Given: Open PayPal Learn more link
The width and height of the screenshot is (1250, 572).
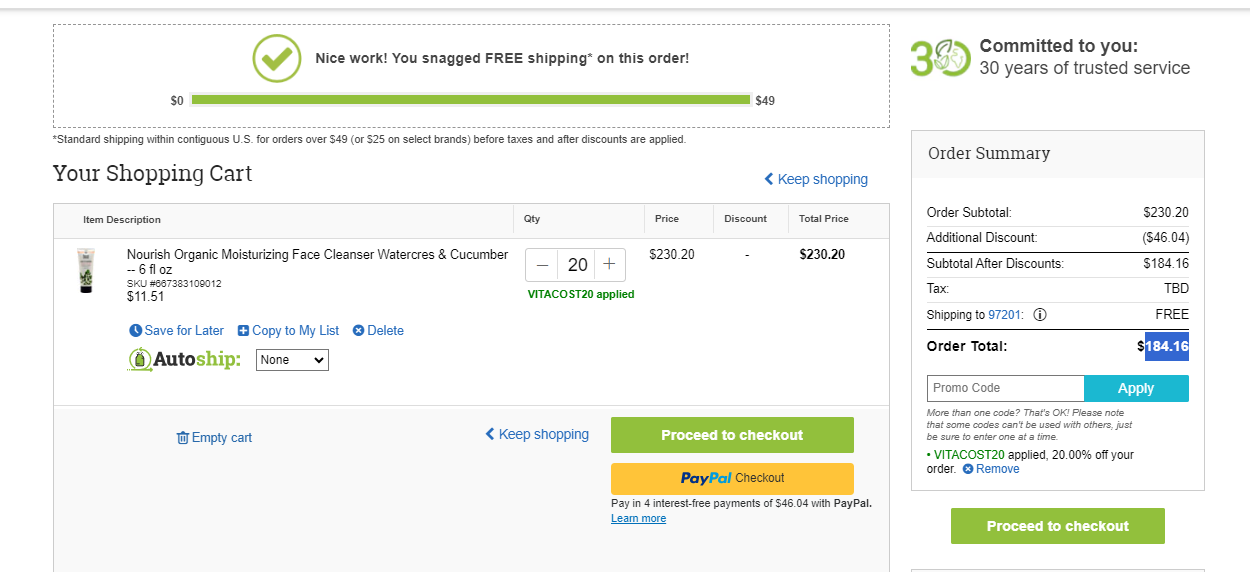Looking at the screenshot, I should coord(638,518).
